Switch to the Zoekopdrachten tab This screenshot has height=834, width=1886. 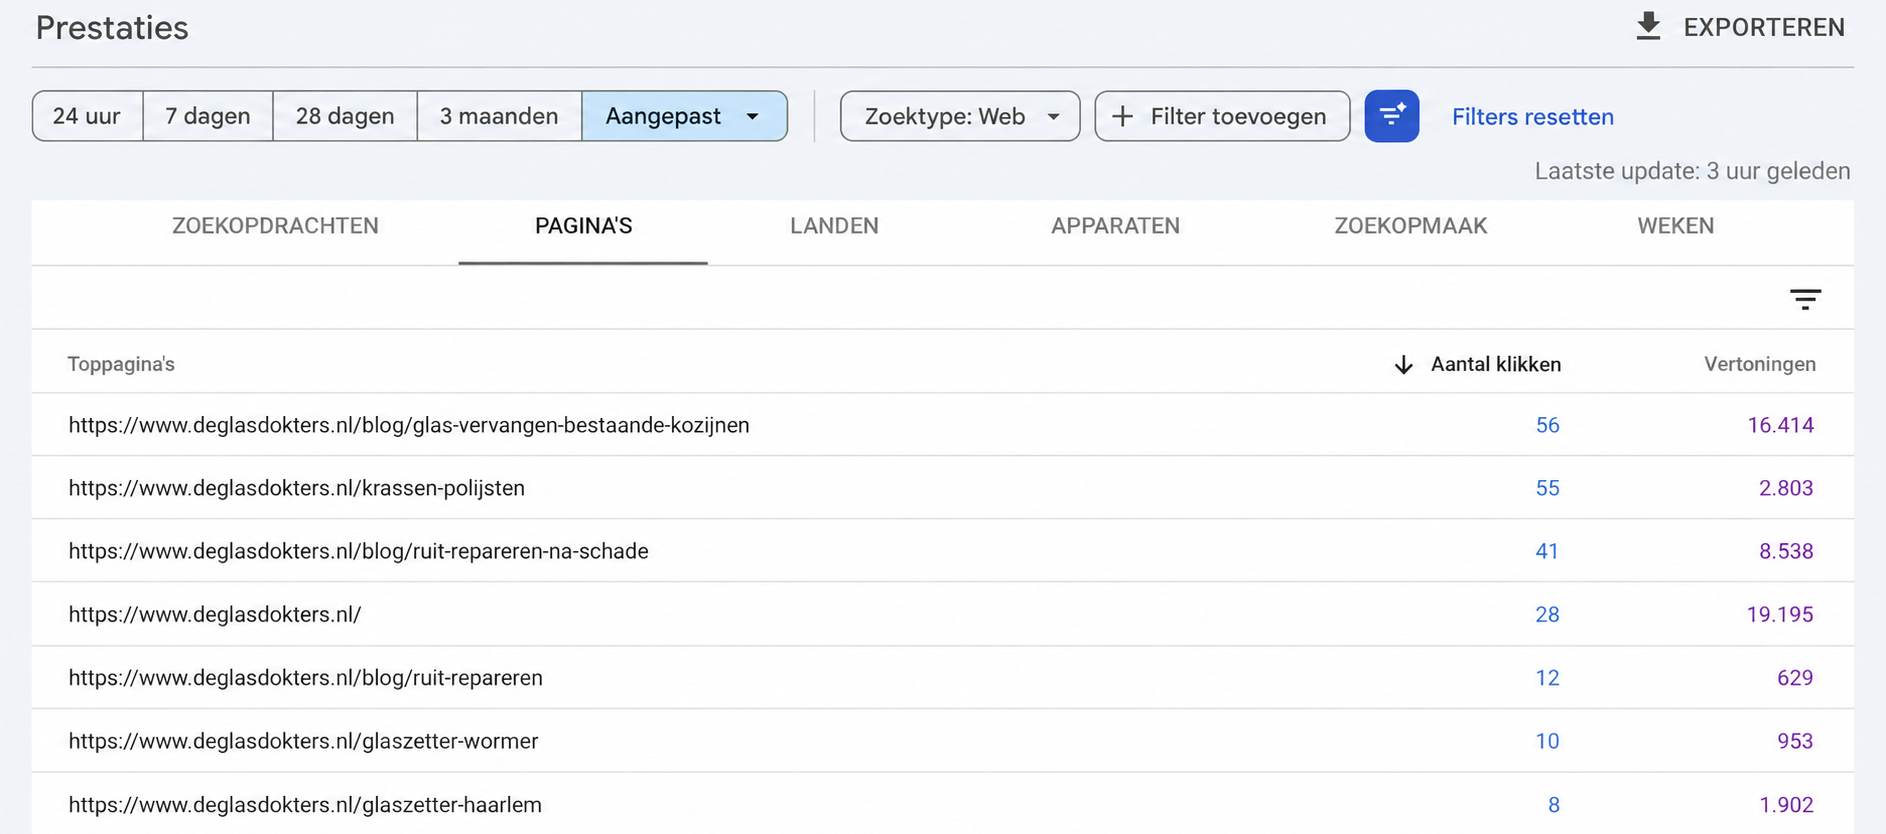(x=275, y=226)
